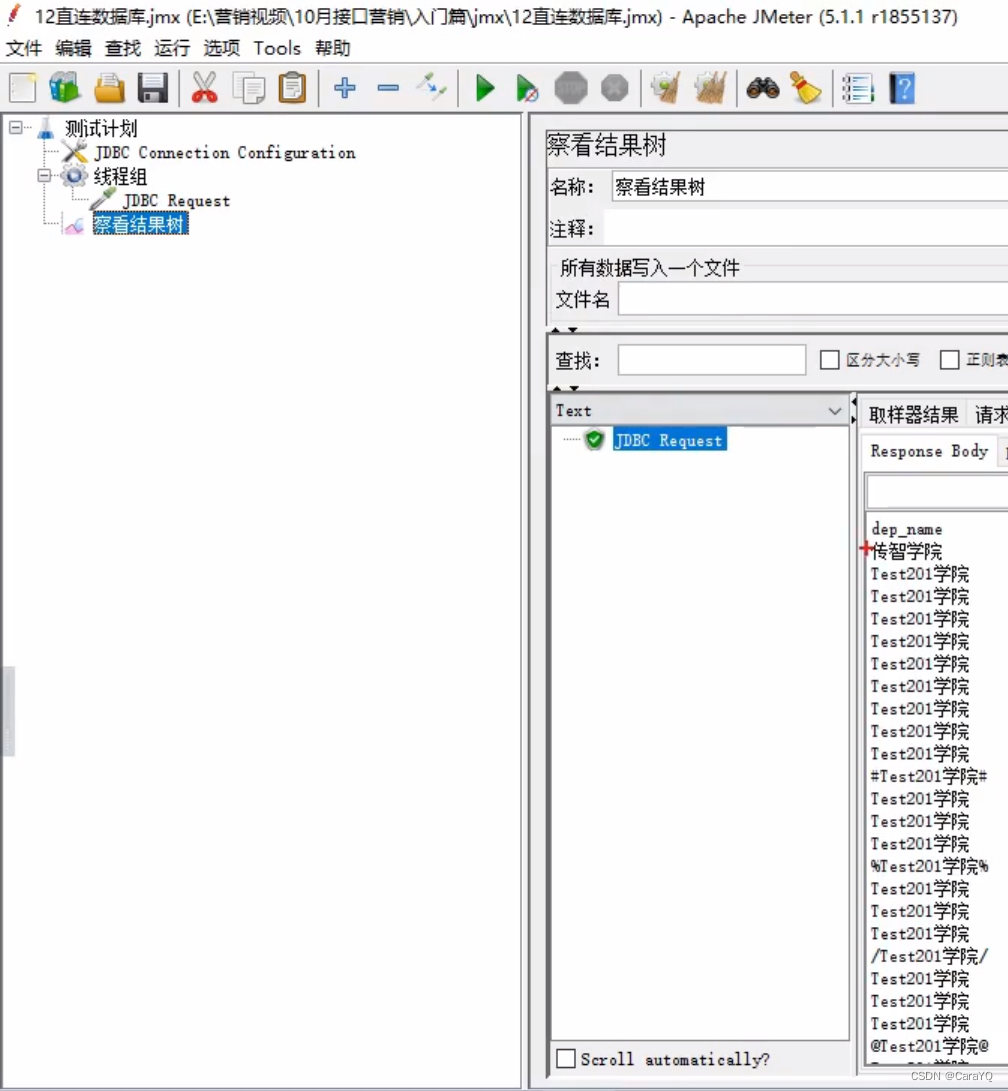Click the left panel collapse handle
This screenshot has width=1008, height=1091.
(8, 711)
